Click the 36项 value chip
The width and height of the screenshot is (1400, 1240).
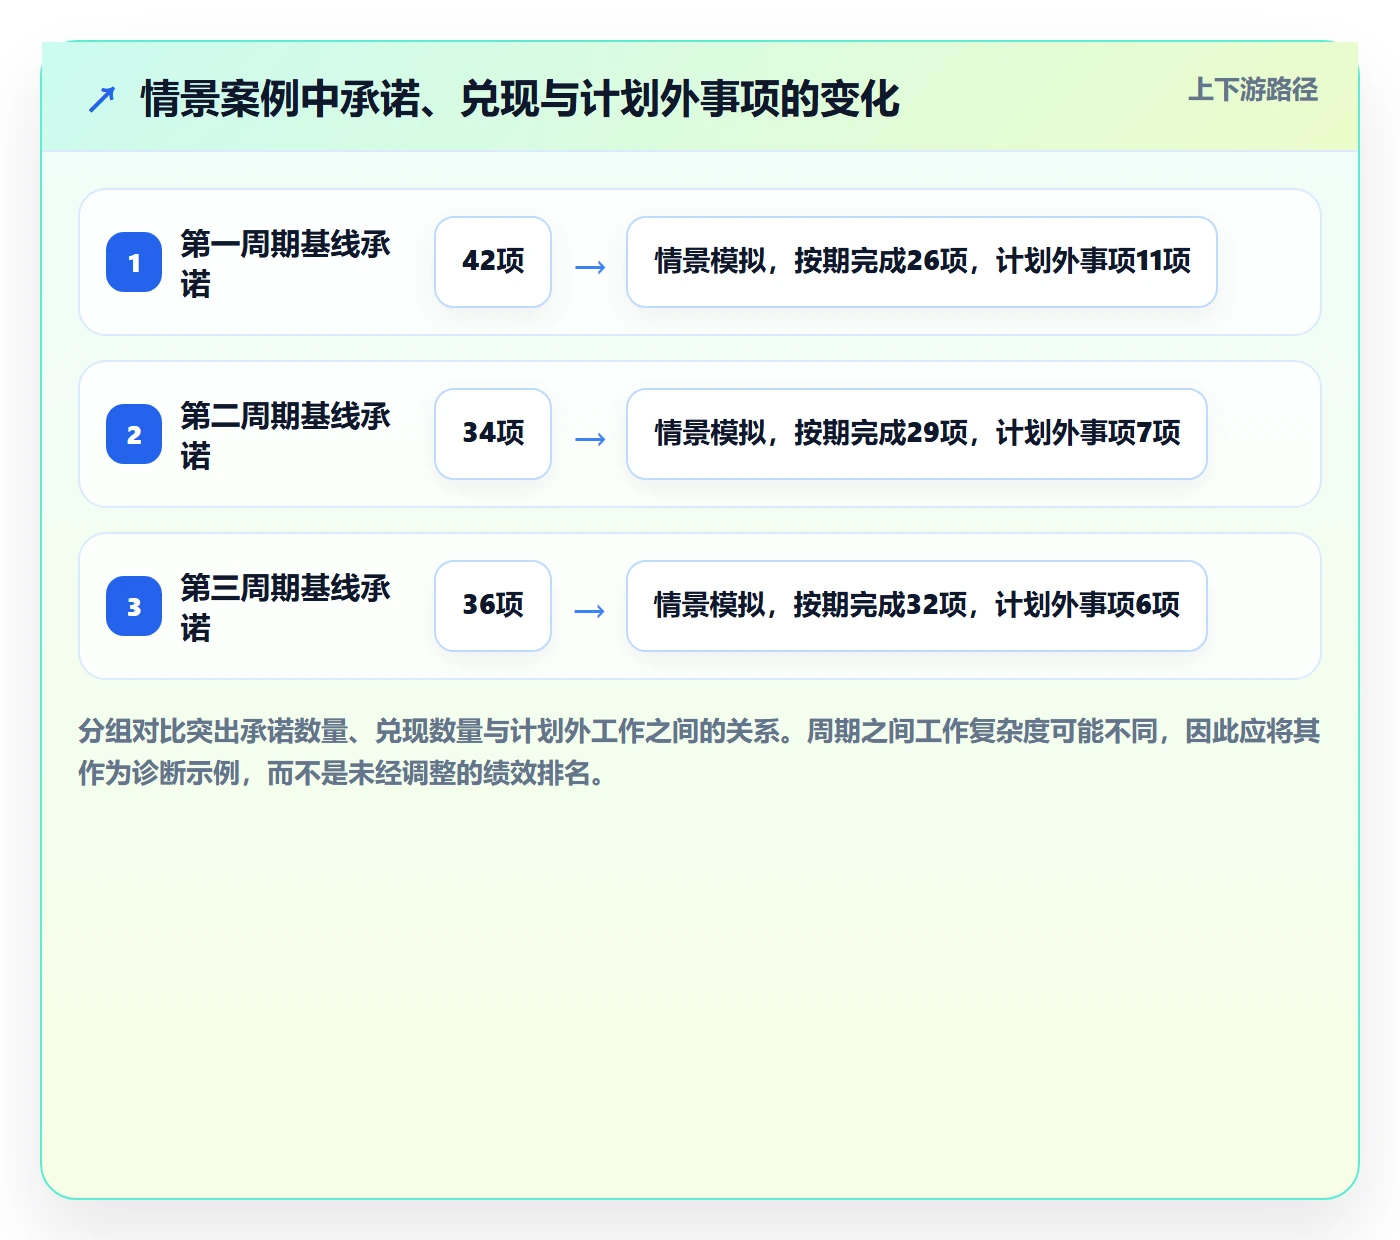pyautogui.click(x=493, y=606)
